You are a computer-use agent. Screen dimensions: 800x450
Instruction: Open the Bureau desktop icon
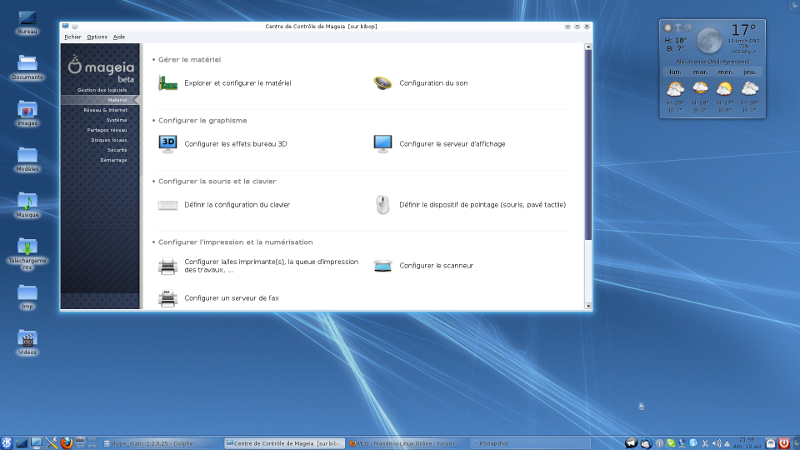(27, 22)
